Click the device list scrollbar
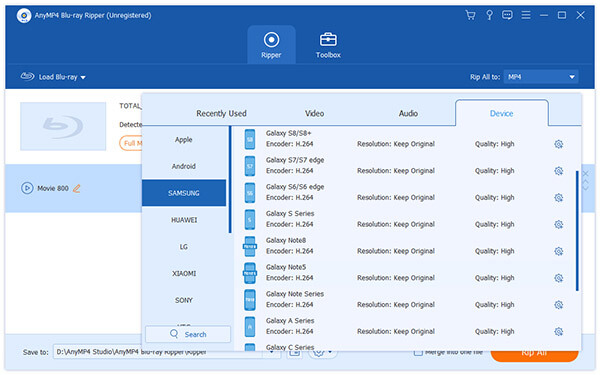 tap(577, 231)
